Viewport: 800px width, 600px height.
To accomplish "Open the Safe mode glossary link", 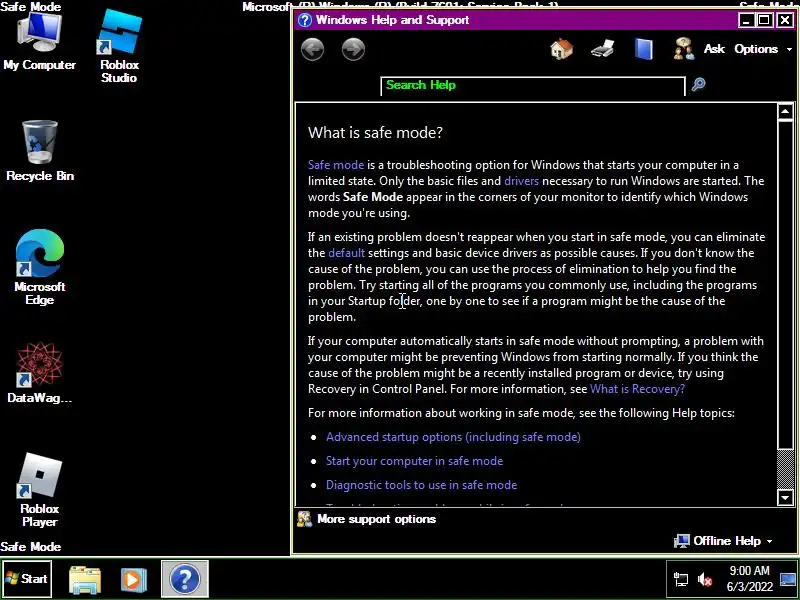I will (x=336, y=165).
